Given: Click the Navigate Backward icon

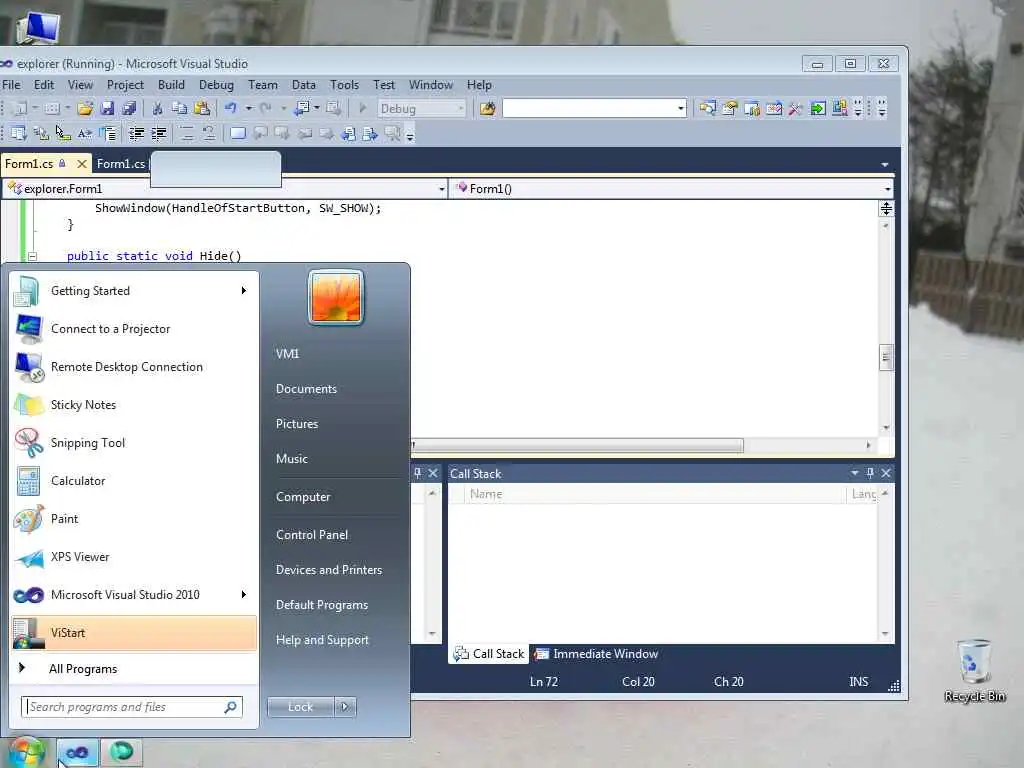Looking at the screenshot, I should coord(302,108).
